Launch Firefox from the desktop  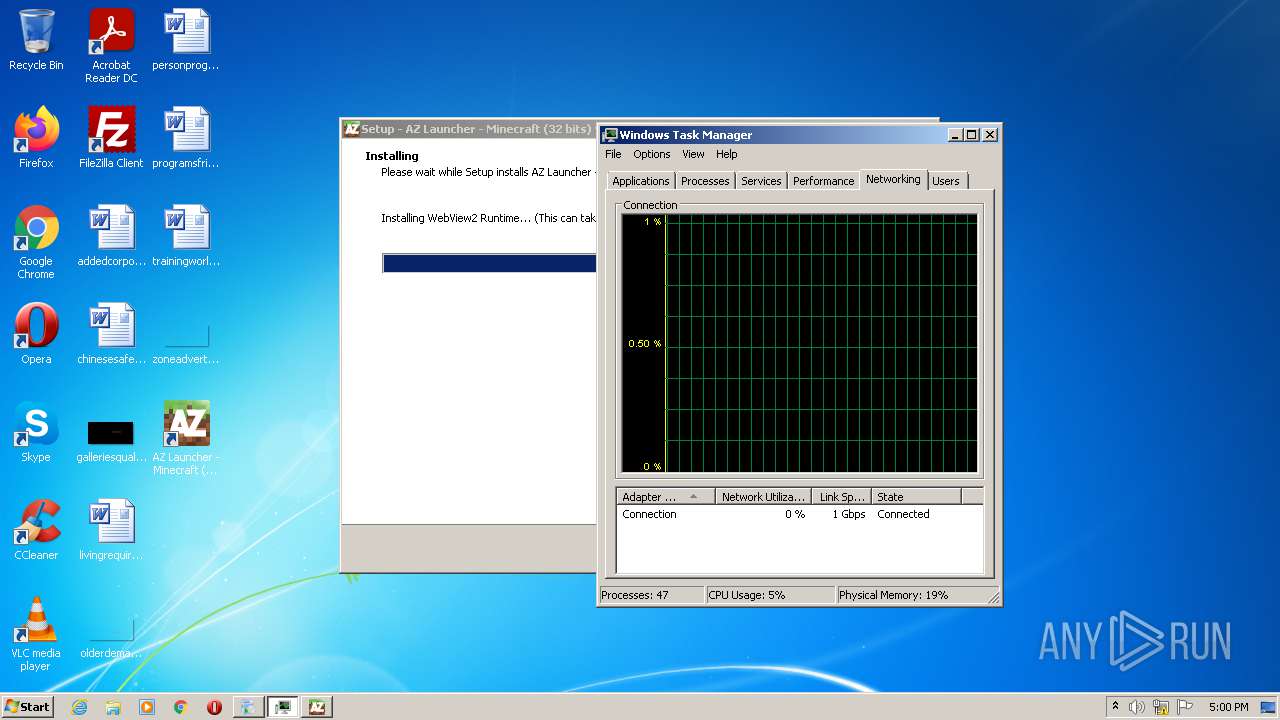(36, 138)
